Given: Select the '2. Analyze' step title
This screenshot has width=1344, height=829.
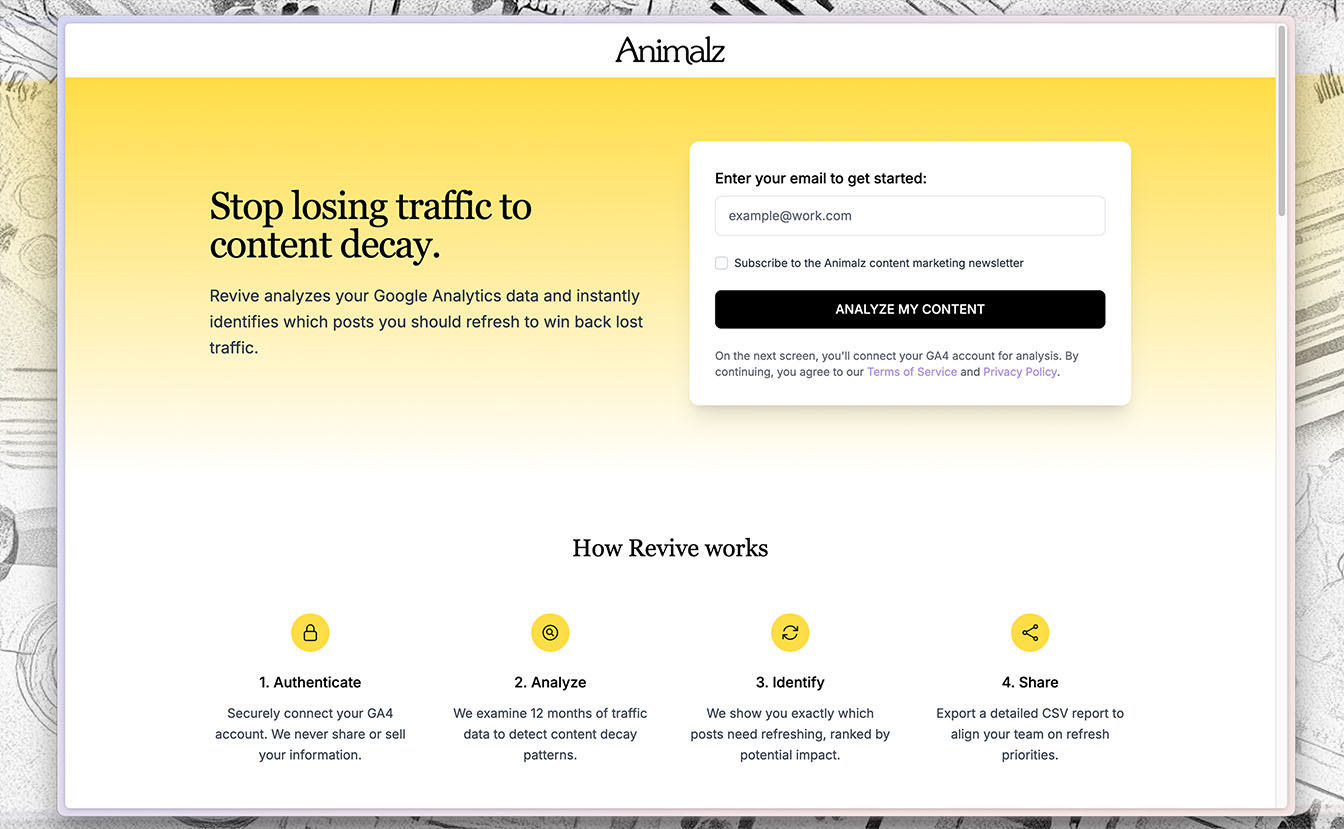Looking at the screenshot, I should tap(550, 682).
